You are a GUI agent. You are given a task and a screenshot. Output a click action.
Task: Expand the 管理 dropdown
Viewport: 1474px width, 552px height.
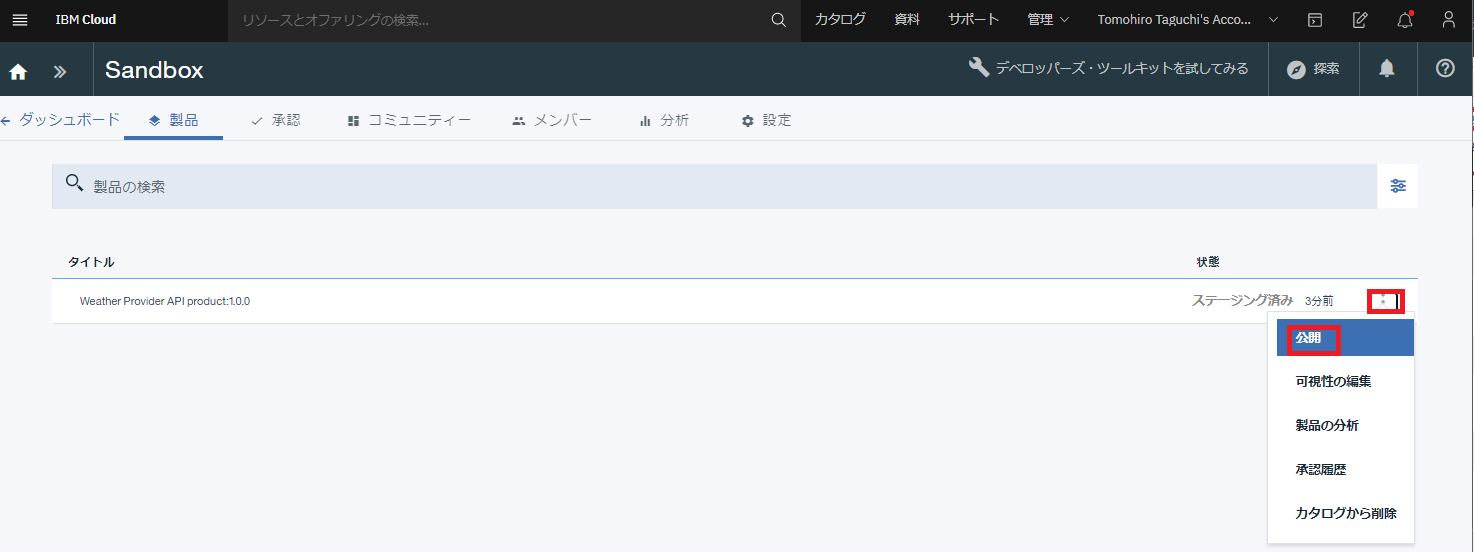1048,20
